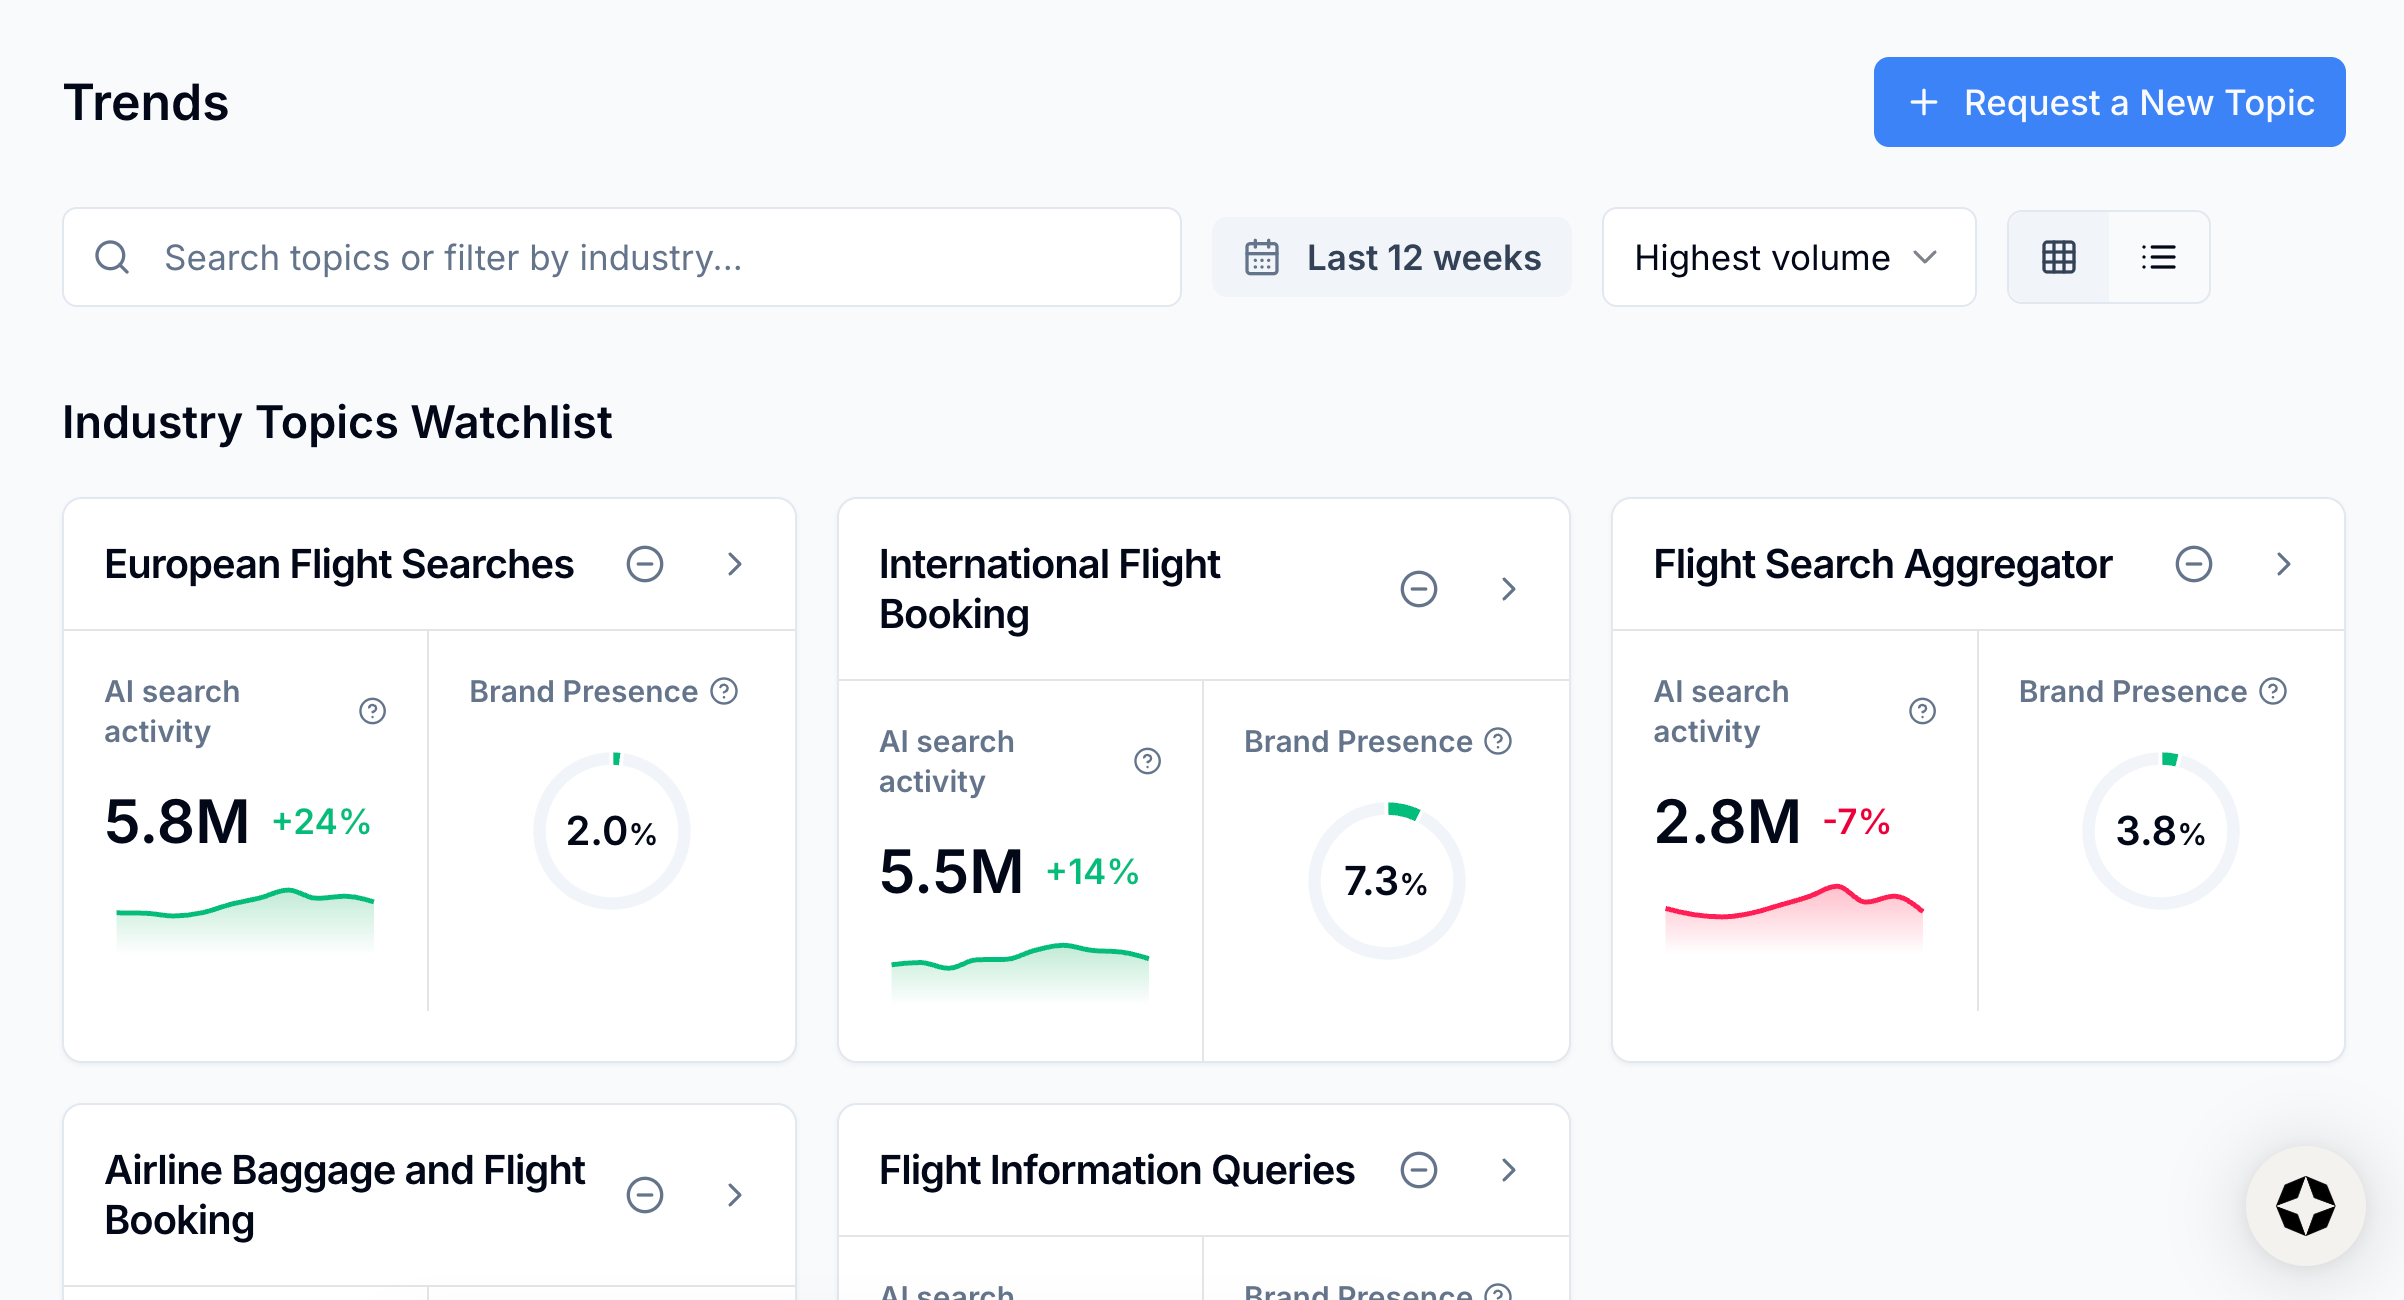Open Flight Search Aggregator with chevron arrow

[2283, 564]
